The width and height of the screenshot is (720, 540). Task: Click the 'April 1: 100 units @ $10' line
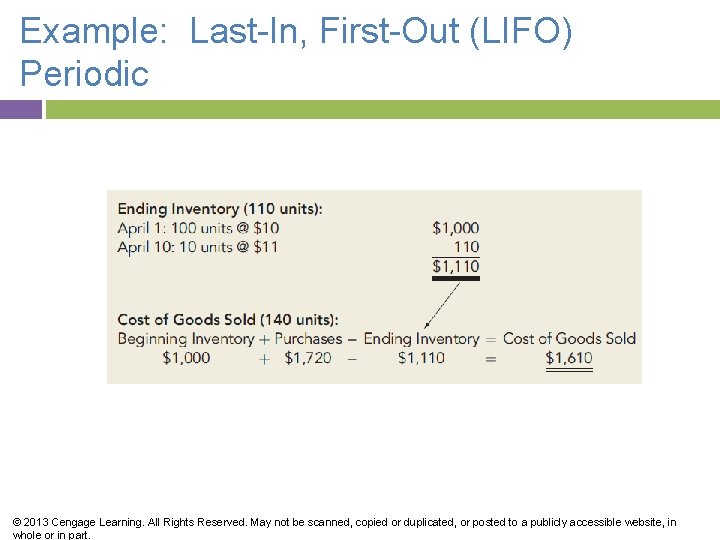[x=197, y=228]
